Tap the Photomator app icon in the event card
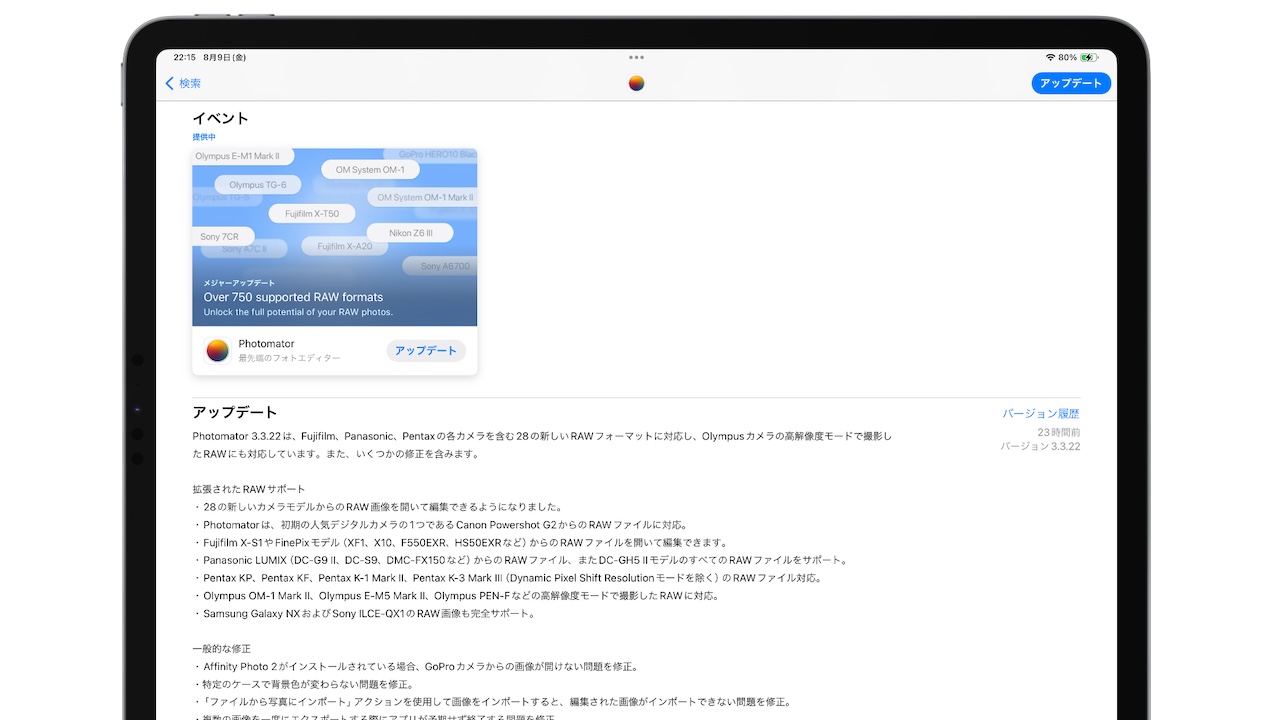Screen dimensions: 1280x720 (217, 350)
